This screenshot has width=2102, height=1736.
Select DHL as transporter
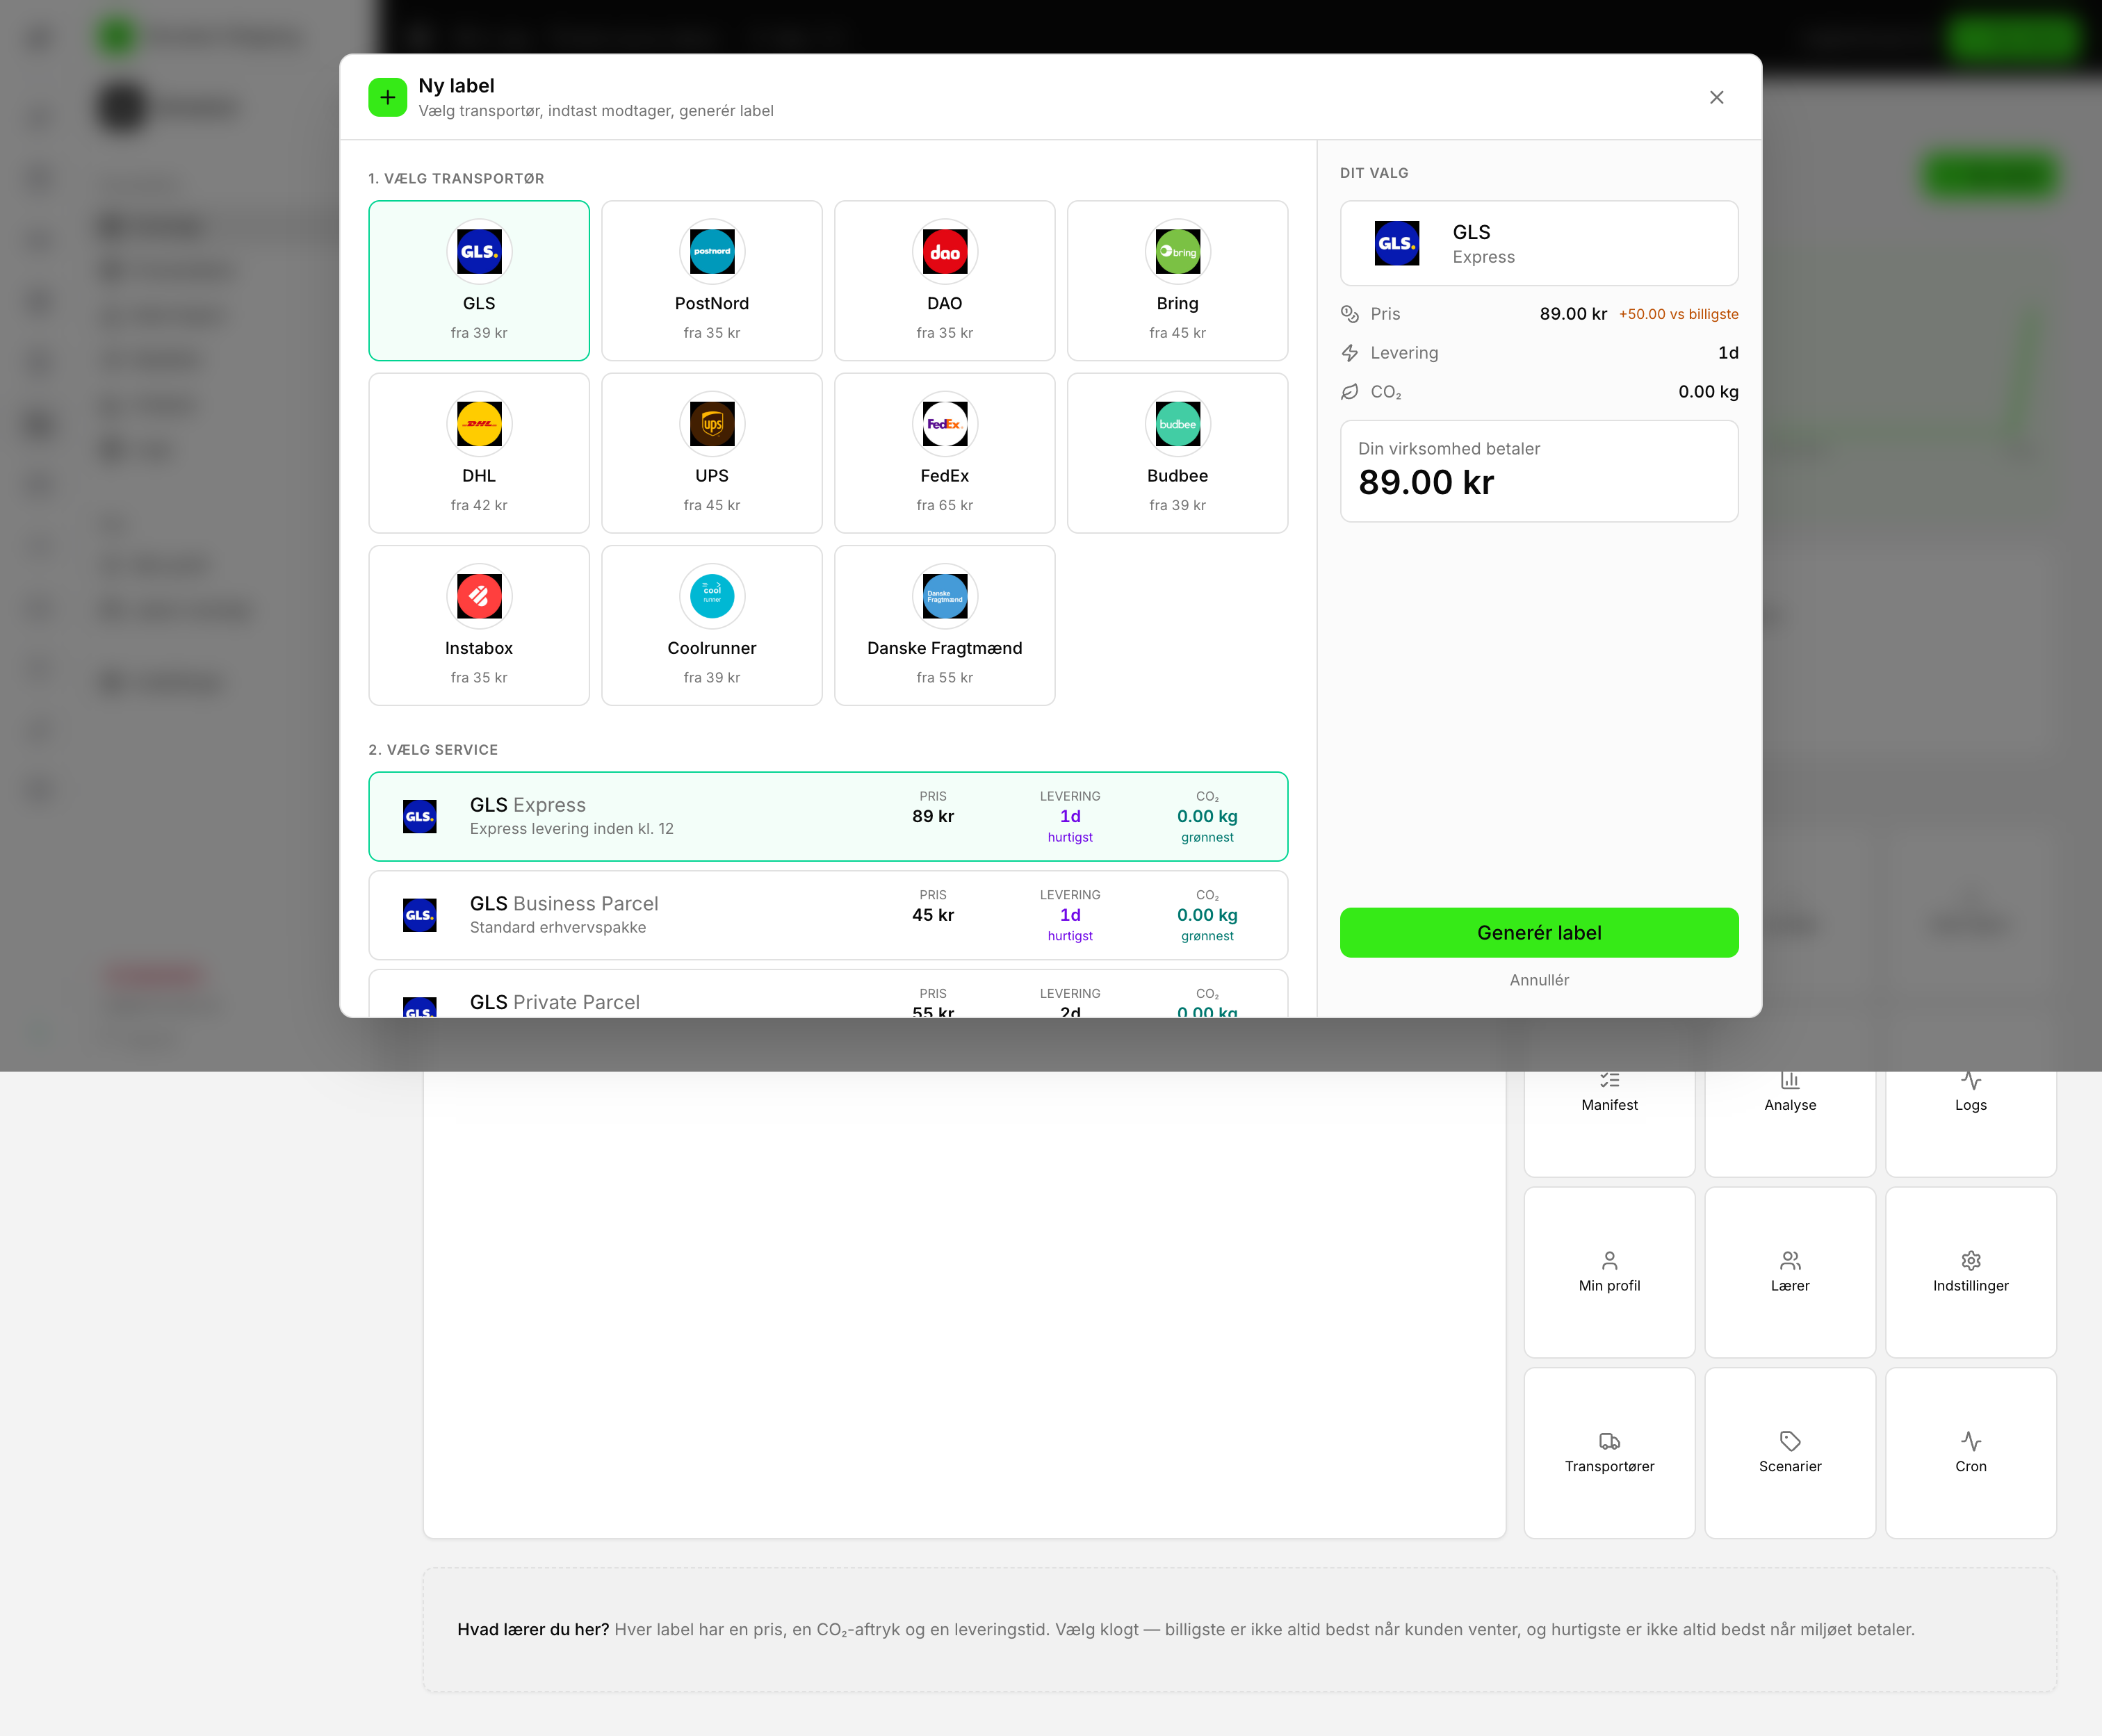point(479,453)
